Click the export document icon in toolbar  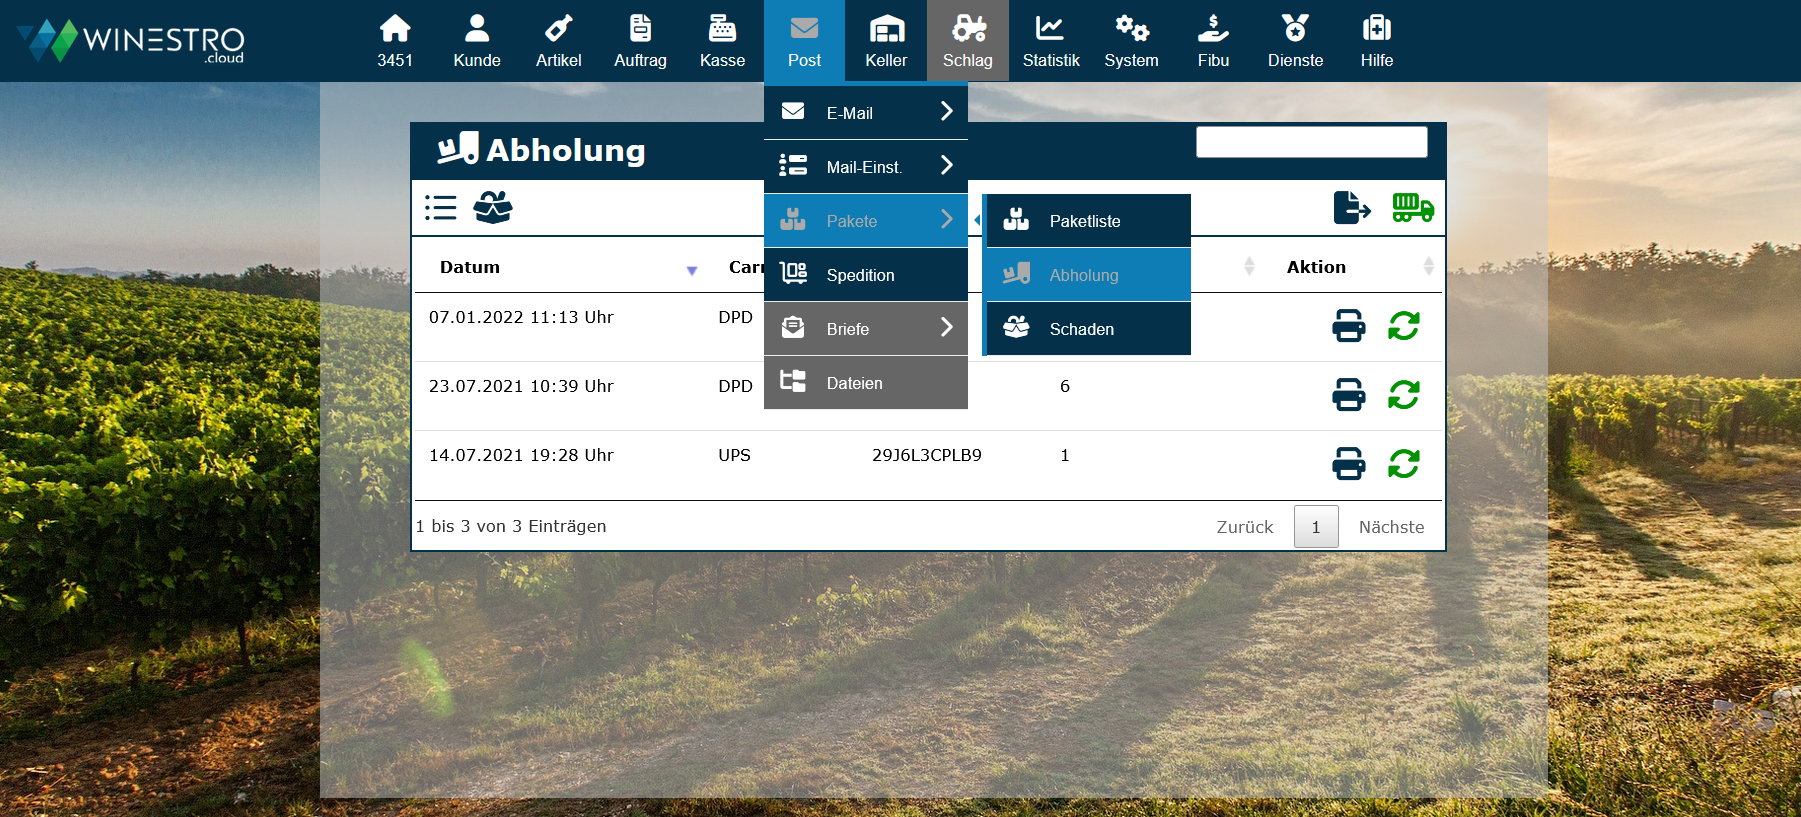pyautogui.click(x=1351, y=208)
